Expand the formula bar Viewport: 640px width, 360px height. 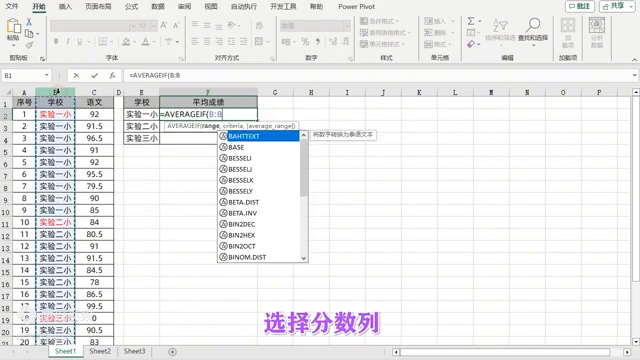click(x=634, y=76)
